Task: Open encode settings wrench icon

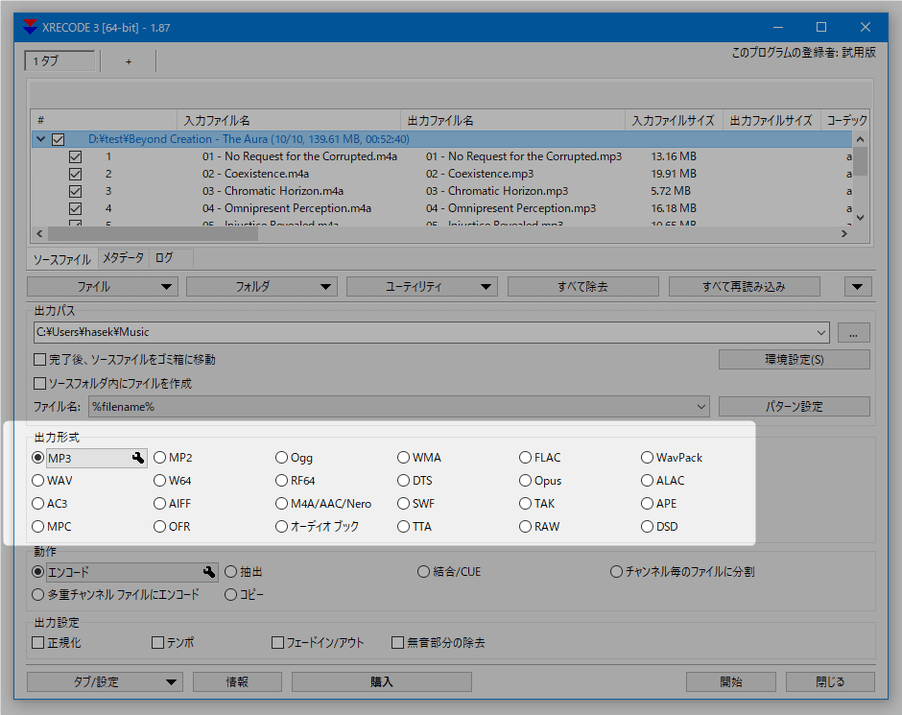Action: pos(209,572)
